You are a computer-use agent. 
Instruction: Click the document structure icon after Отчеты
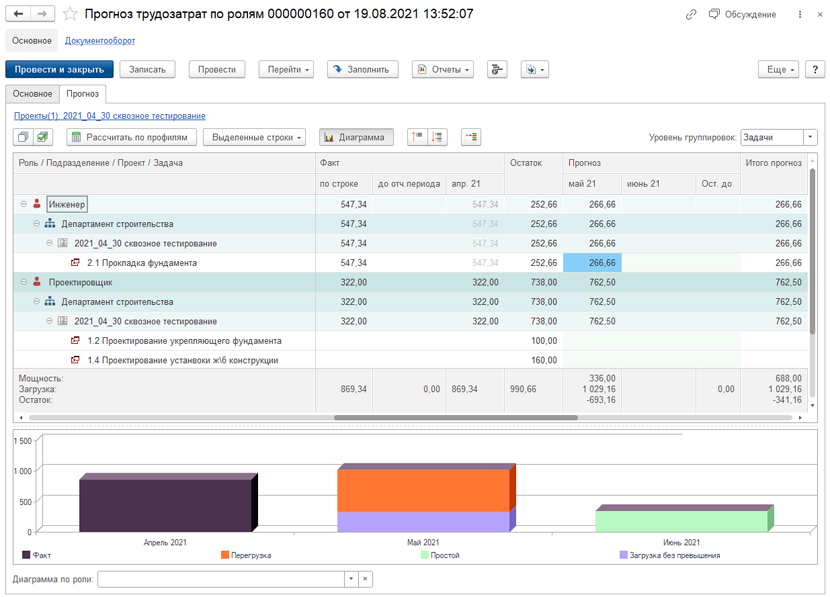497,69
